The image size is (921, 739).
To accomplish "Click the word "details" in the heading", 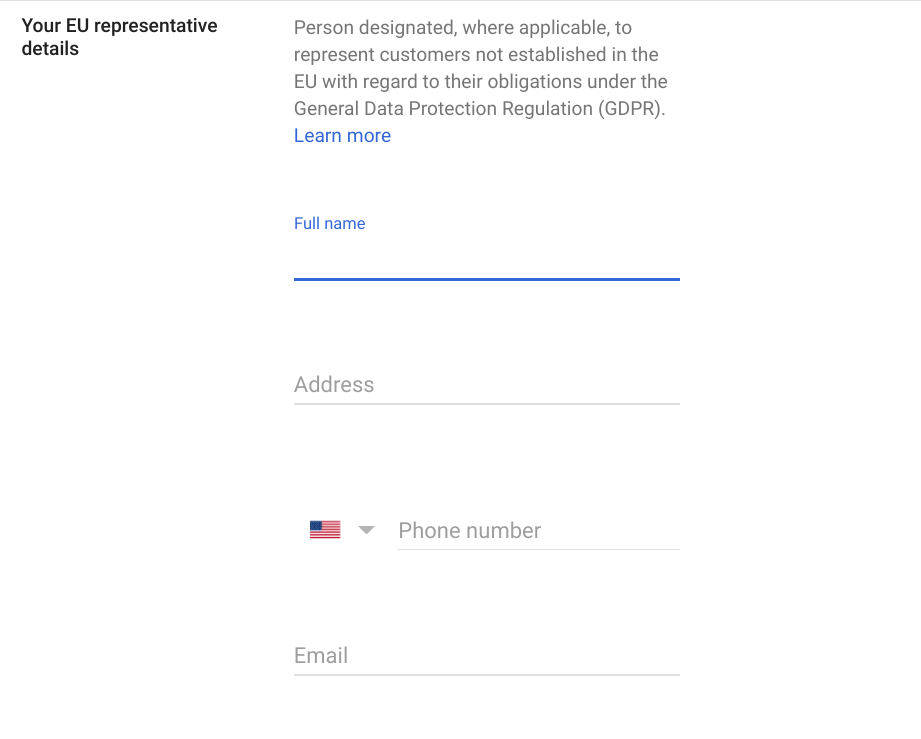I will point(50,49).
